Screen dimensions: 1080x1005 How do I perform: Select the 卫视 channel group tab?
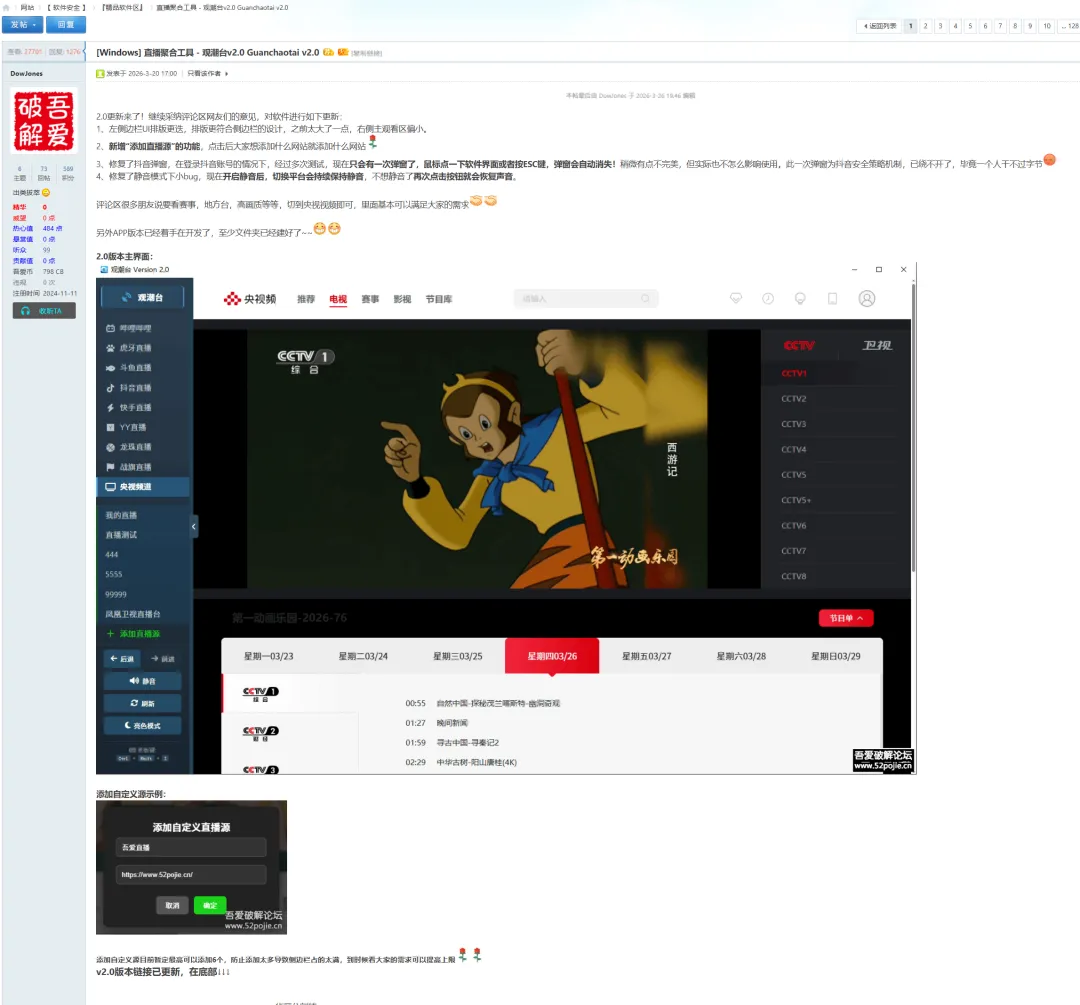pos(877,345)
